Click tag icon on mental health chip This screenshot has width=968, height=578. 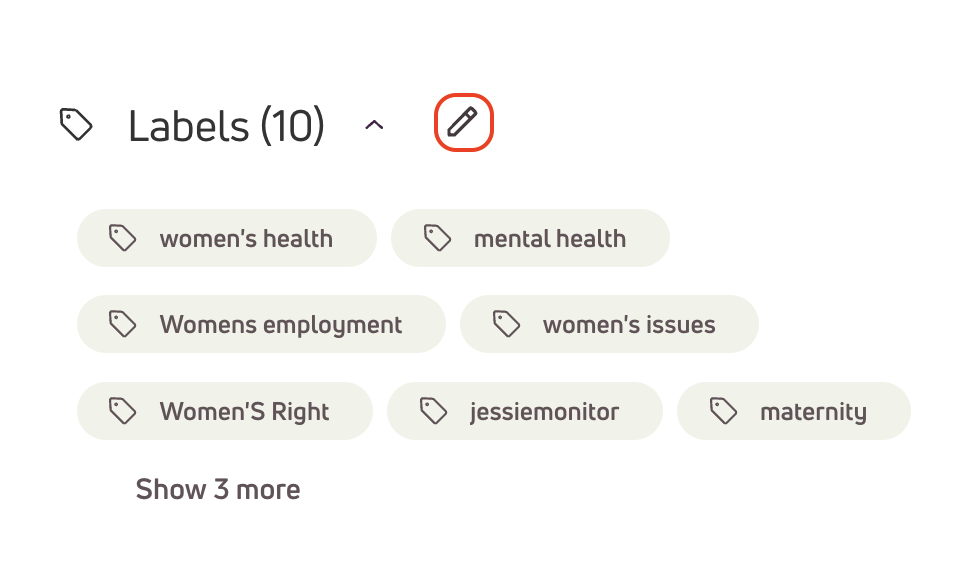pos(437,238)
